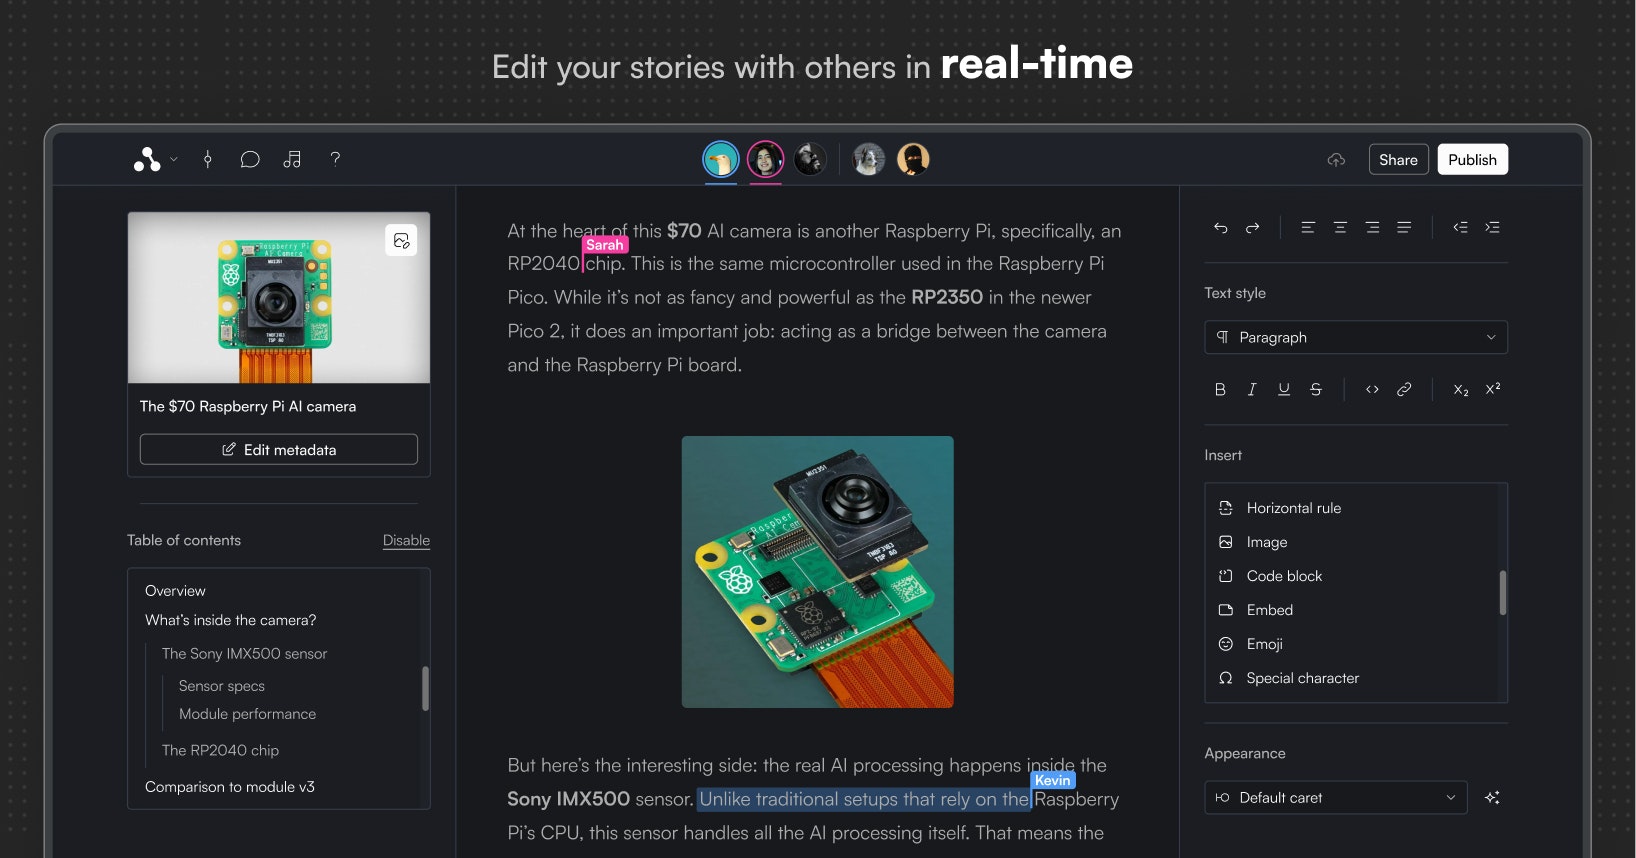This screenshot has width=1636, height=858.
Task: Open the music notes icon
Action: pyautogui.click(x=292, y=159)
